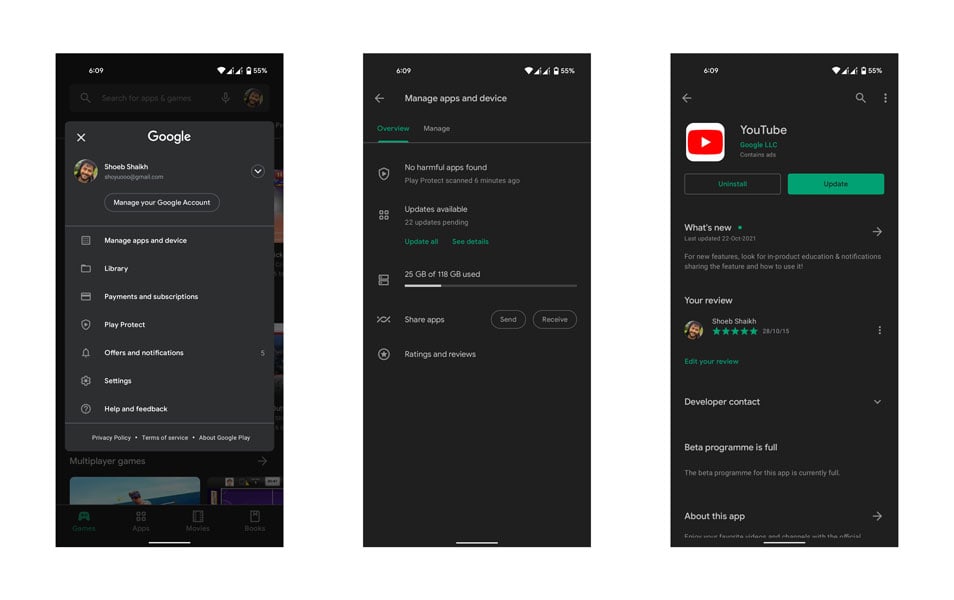Go back from Manage apps and device
This screenshot has width=954, height=600.
coord(380,98)
